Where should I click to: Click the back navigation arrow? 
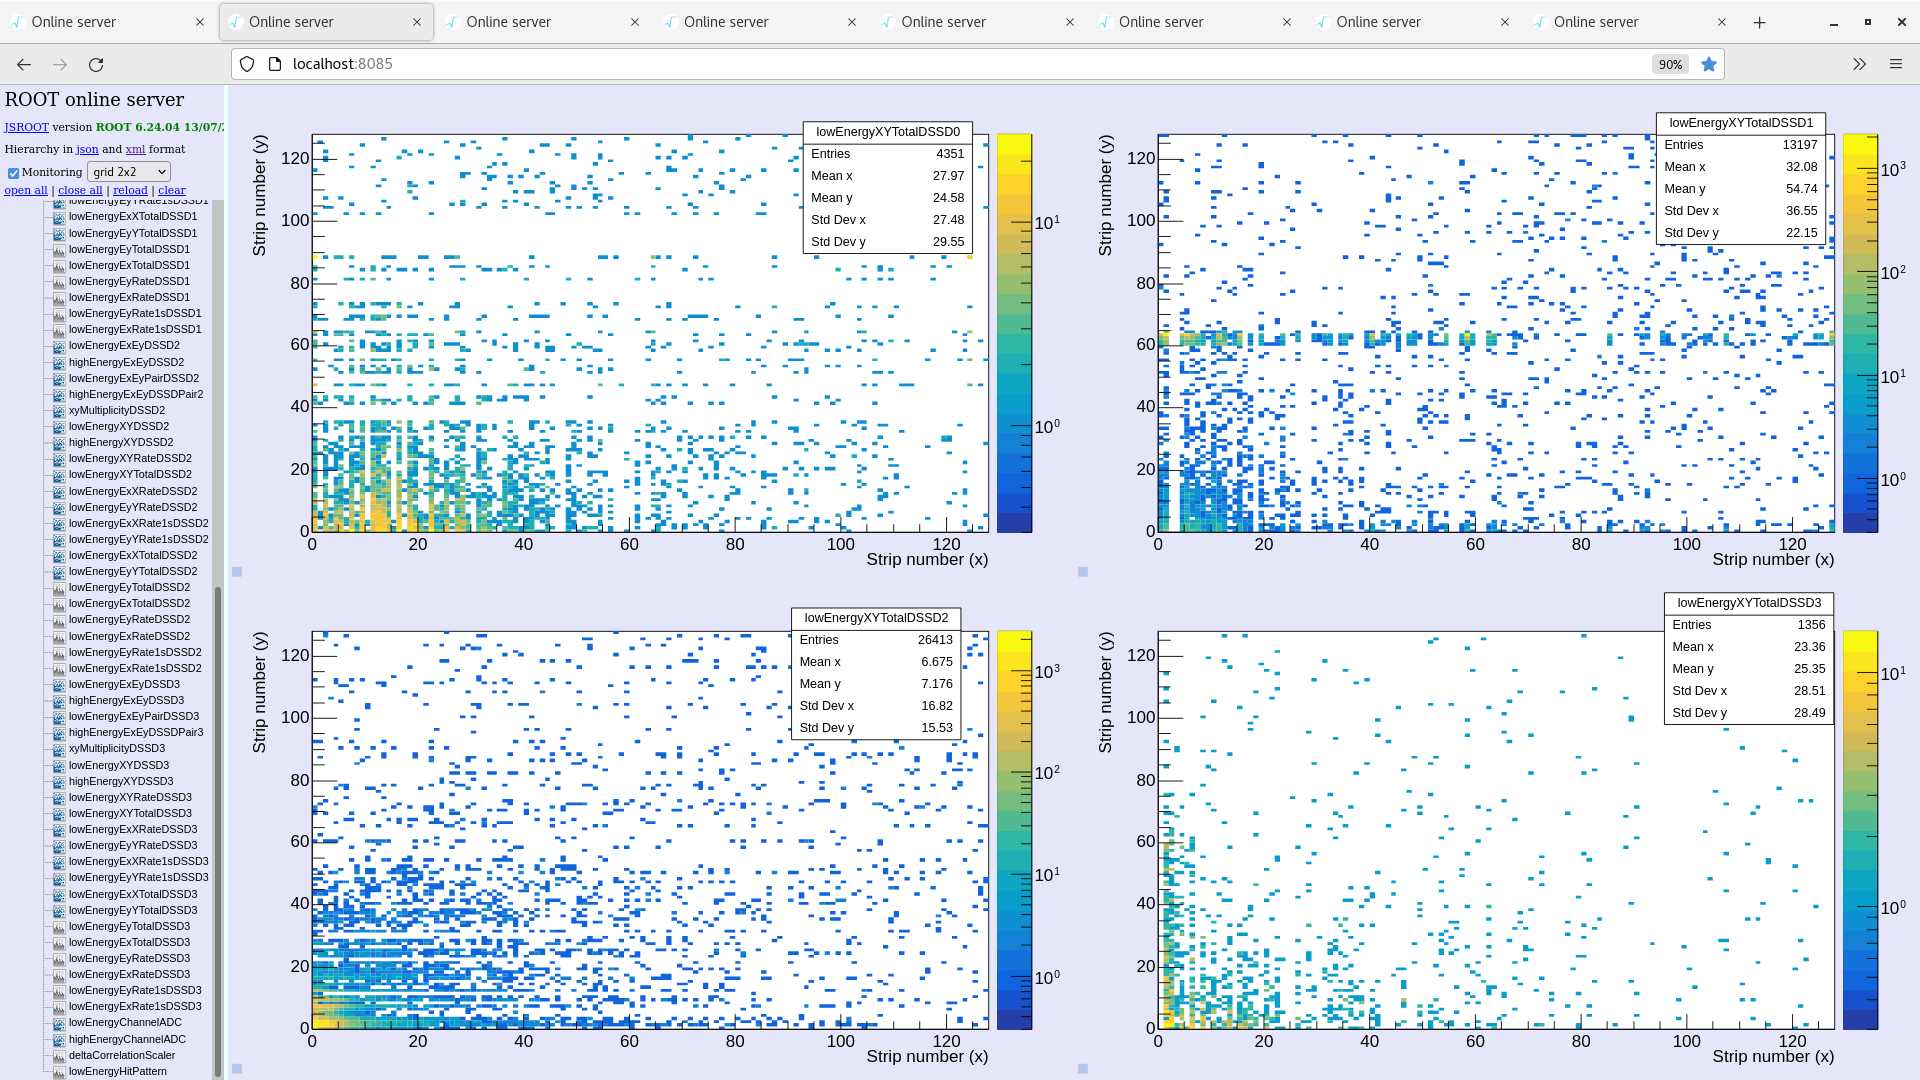point(23,64)
